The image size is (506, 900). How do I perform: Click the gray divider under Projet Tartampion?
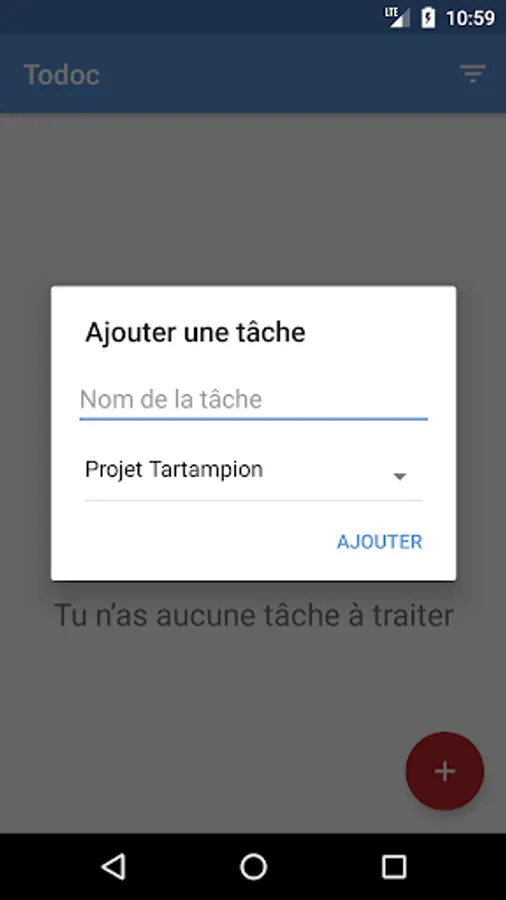pos(253,501)
